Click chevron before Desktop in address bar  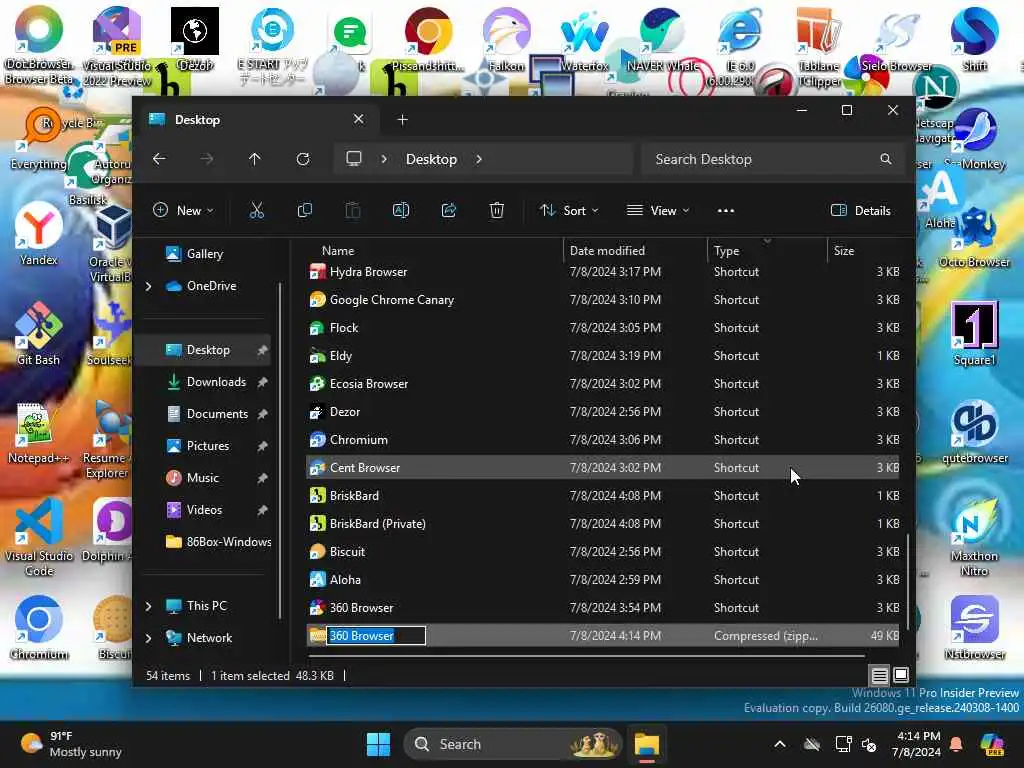coord(384,159)
